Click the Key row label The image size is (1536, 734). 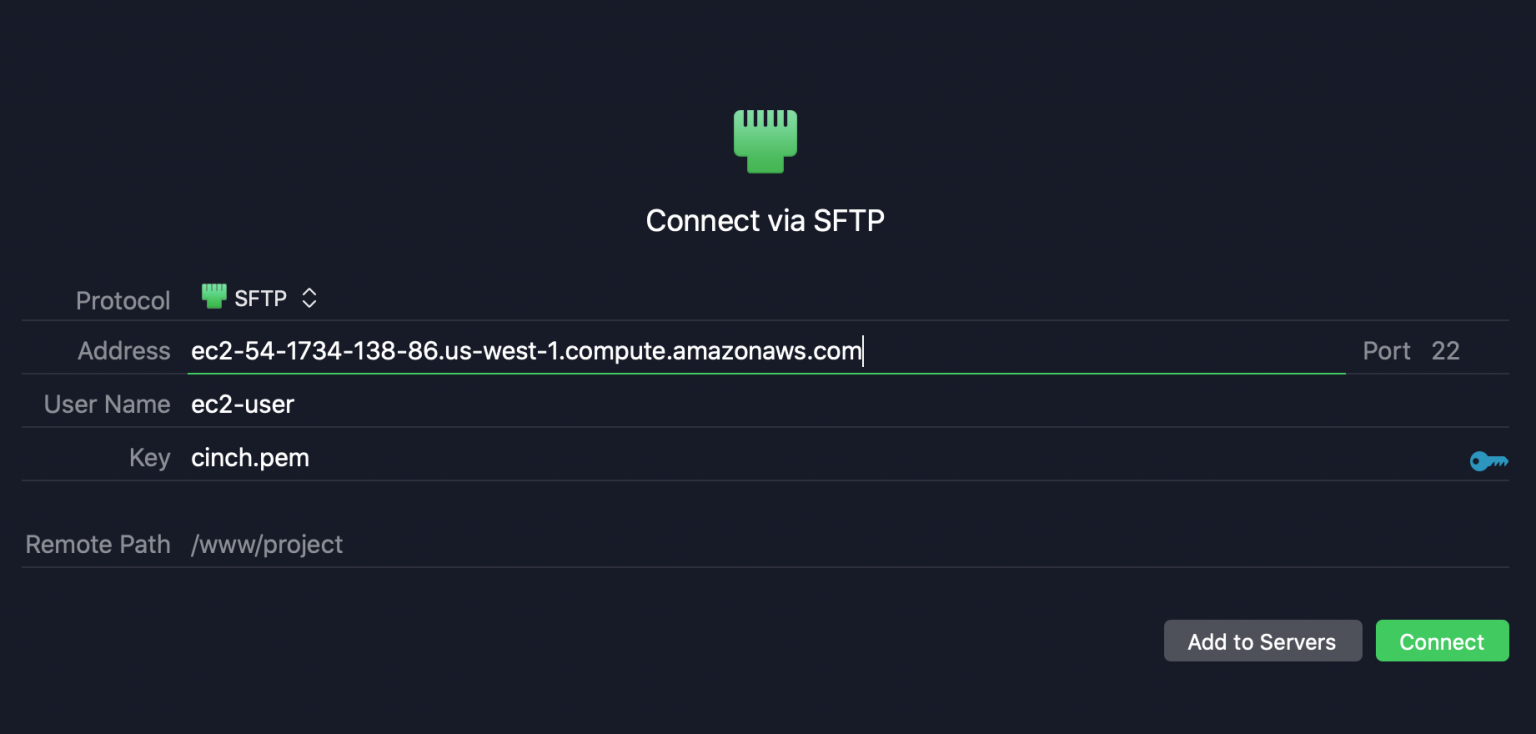coord(149,457)
